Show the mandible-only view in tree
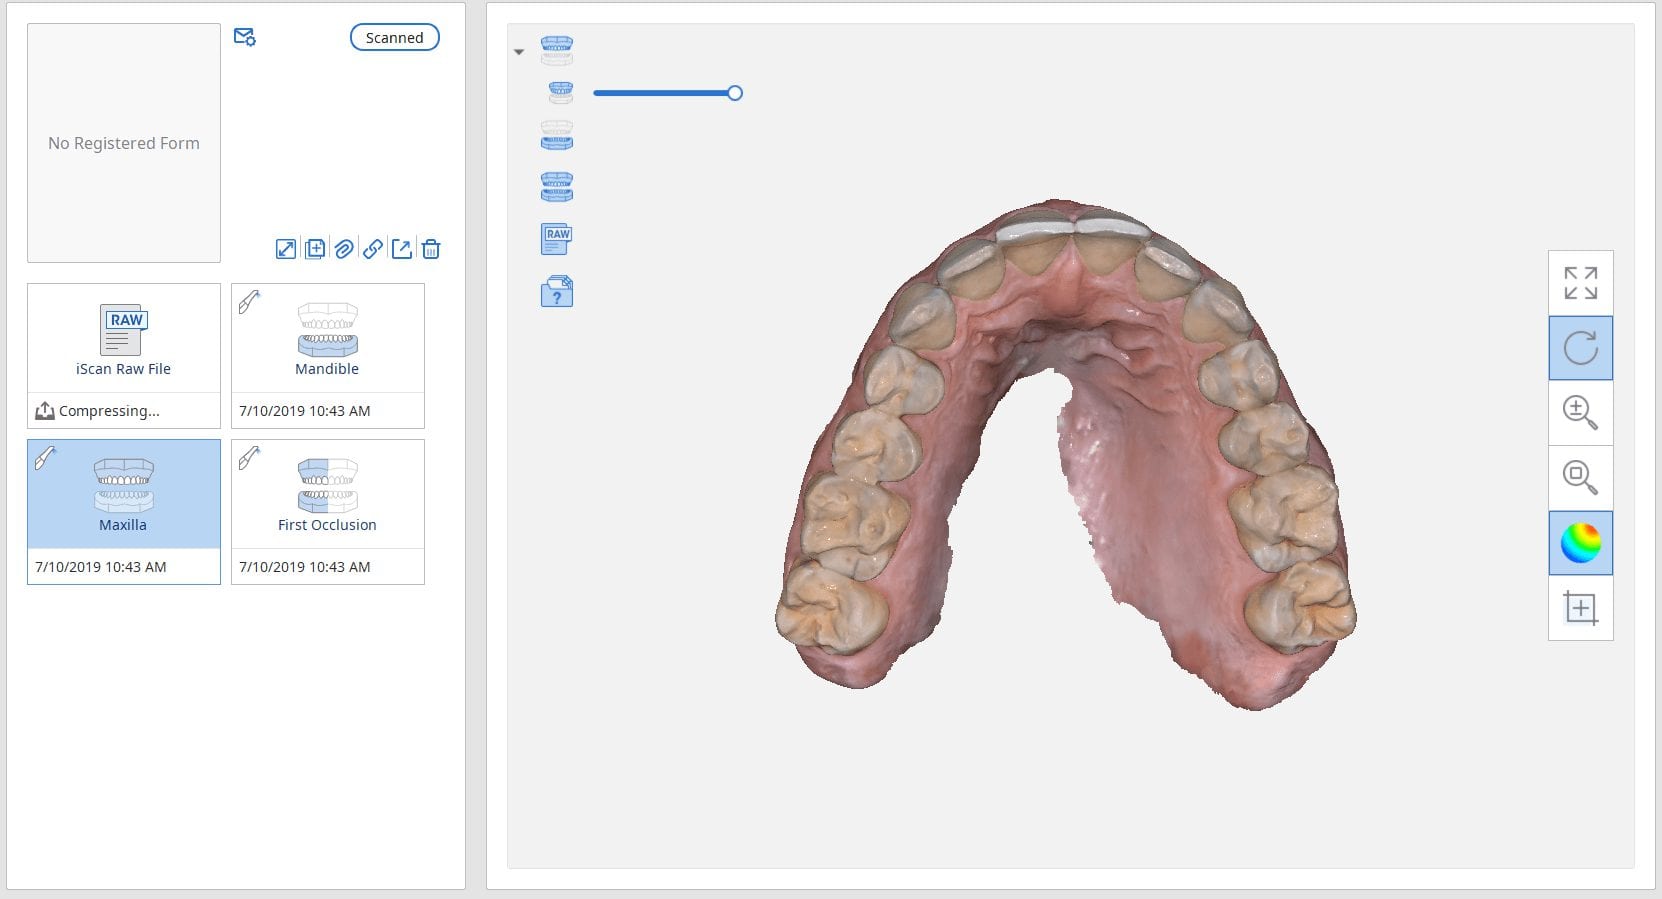The image size is (1662, 899). 557,136
